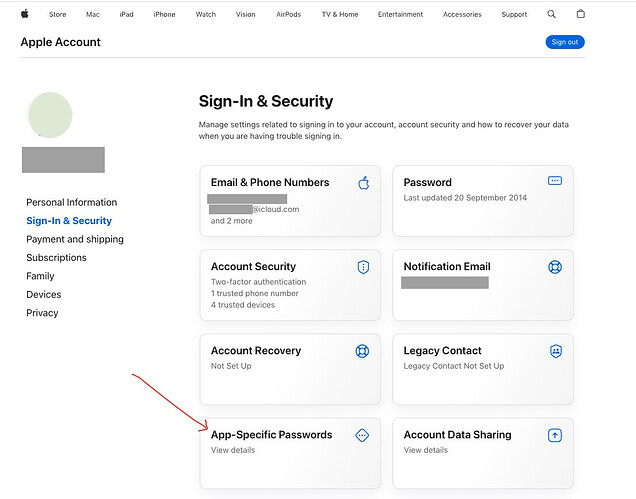Open the Mac menu
636x499 pixels.
[92, 14]
